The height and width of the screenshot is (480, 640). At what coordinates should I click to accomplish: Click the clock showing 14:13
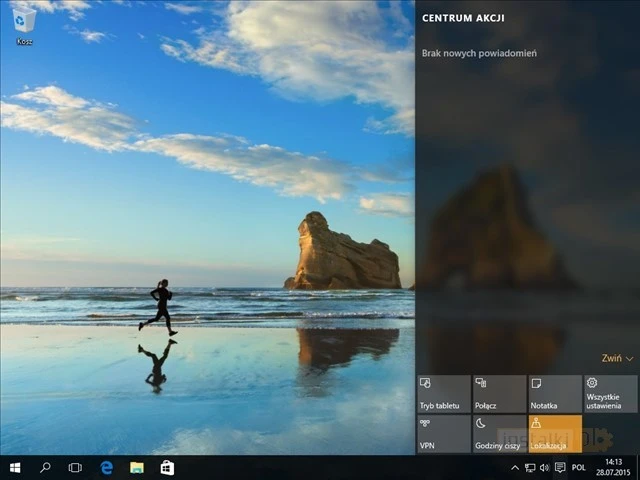(614, 467)
